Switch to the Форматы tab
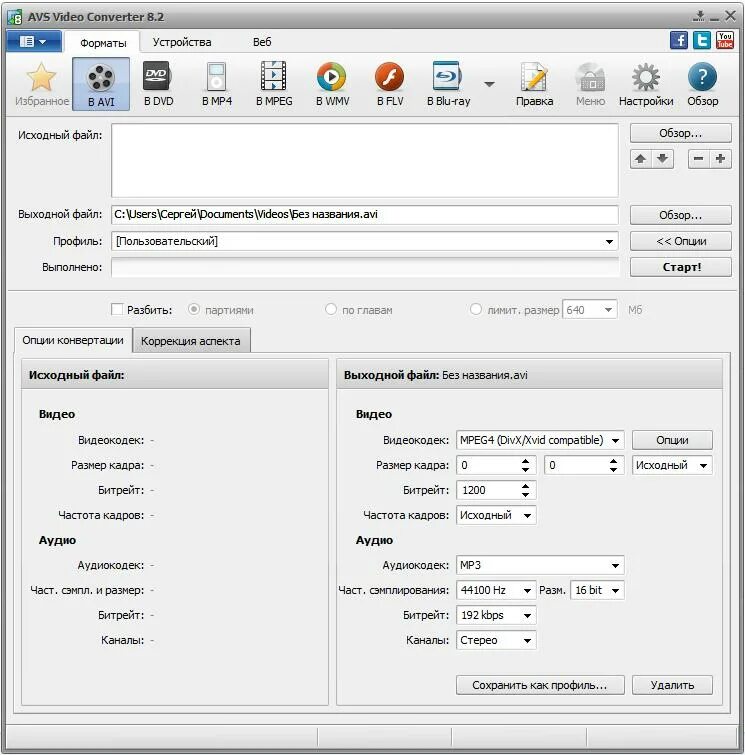Viewport: 745px width, 755px height. point(103,42)
